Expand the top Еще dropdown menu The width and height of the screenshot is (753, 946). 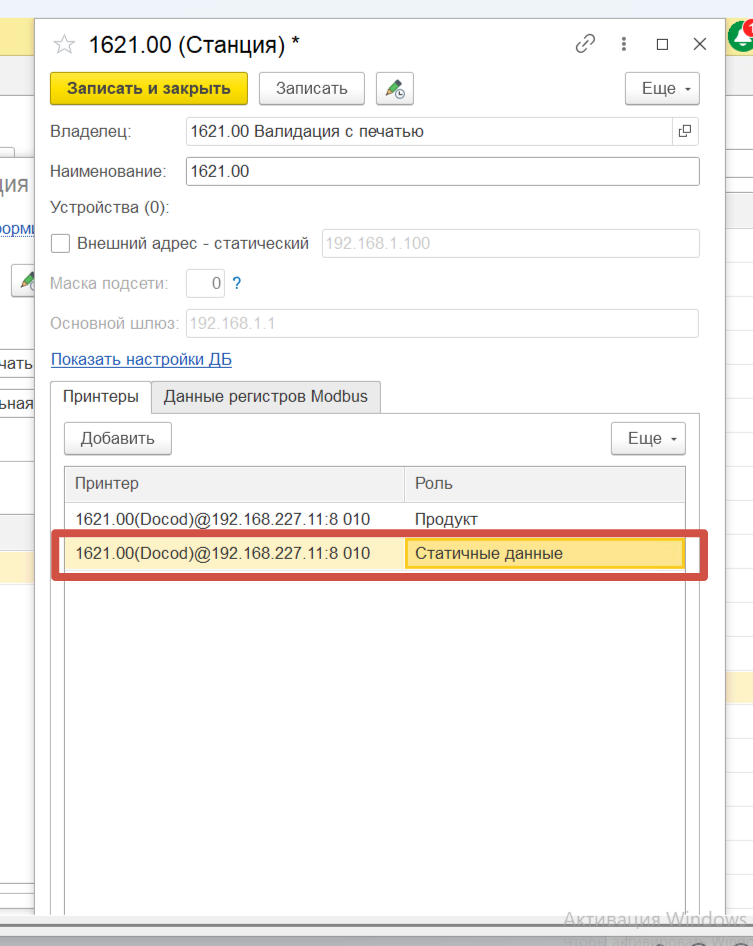(662, 88)
